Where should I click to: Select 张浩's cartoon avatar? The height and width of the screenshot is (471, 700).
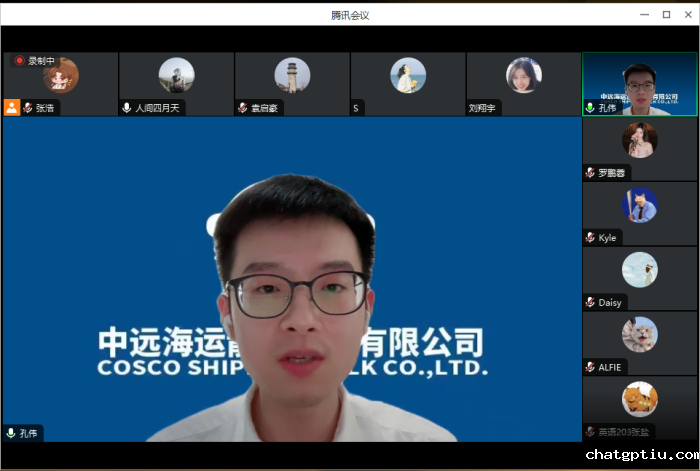click(x=61, y=75)
